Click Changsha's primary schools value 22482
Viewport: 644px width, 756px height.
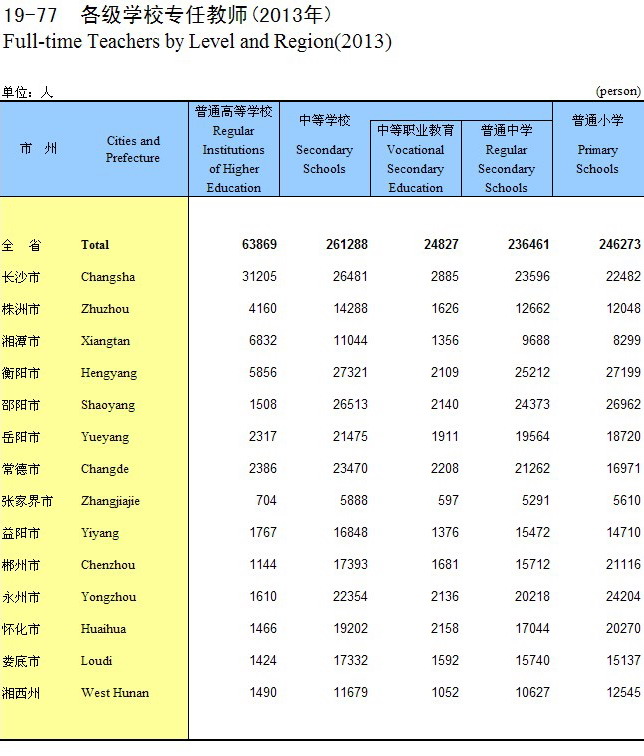pyautogui.click(x=623, y=276)
